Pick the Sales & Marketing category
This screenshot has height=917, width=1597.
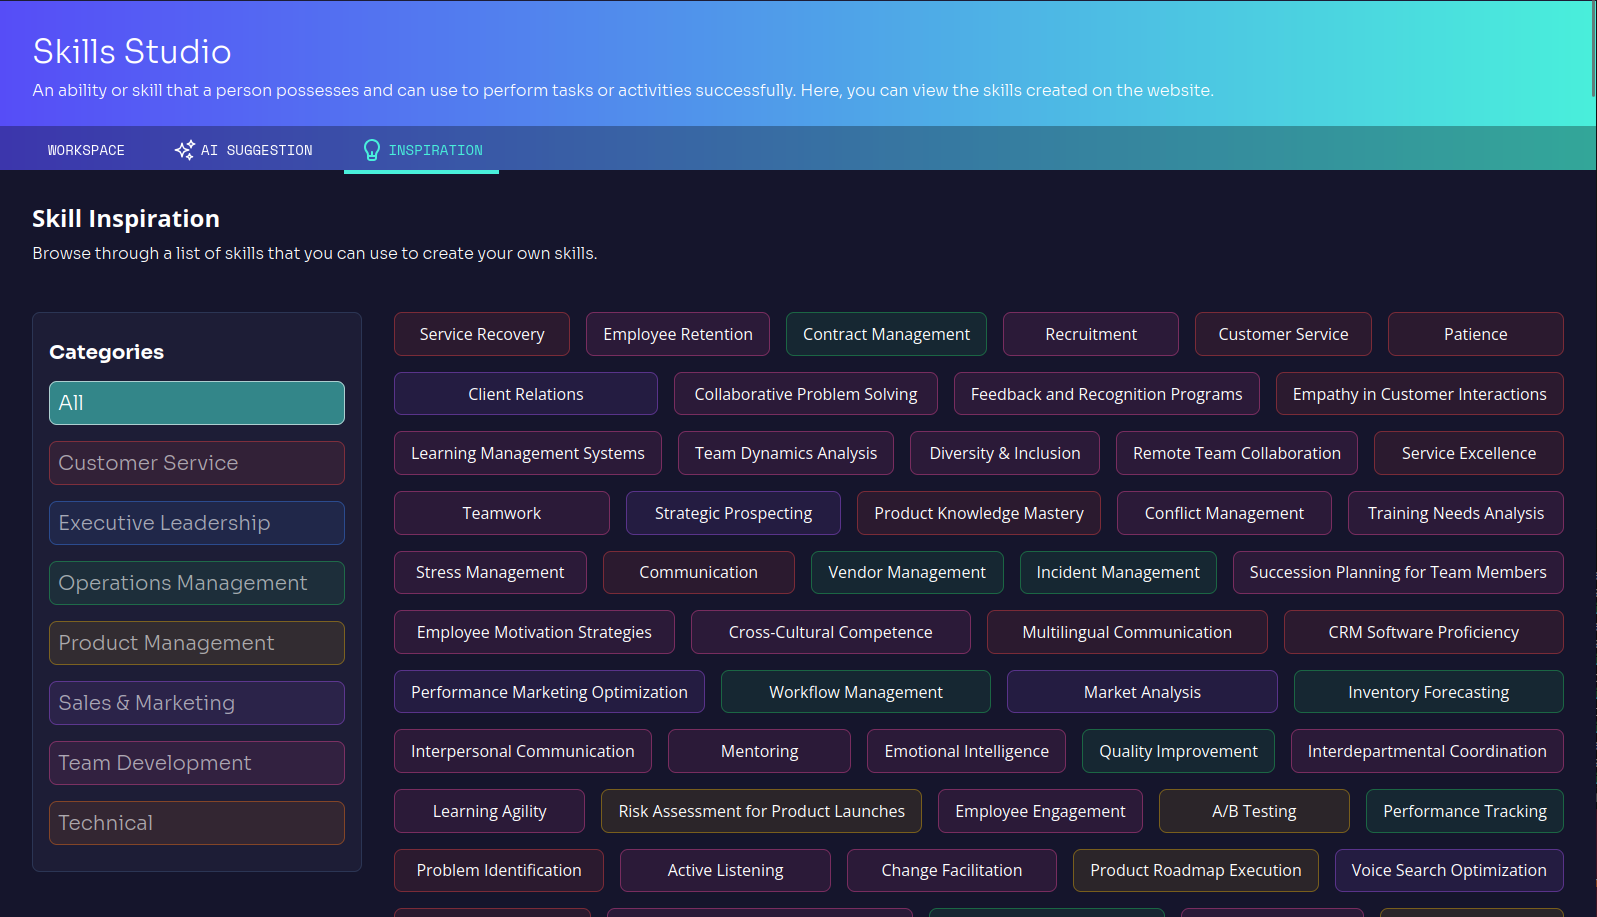click(x=197, y=703)
